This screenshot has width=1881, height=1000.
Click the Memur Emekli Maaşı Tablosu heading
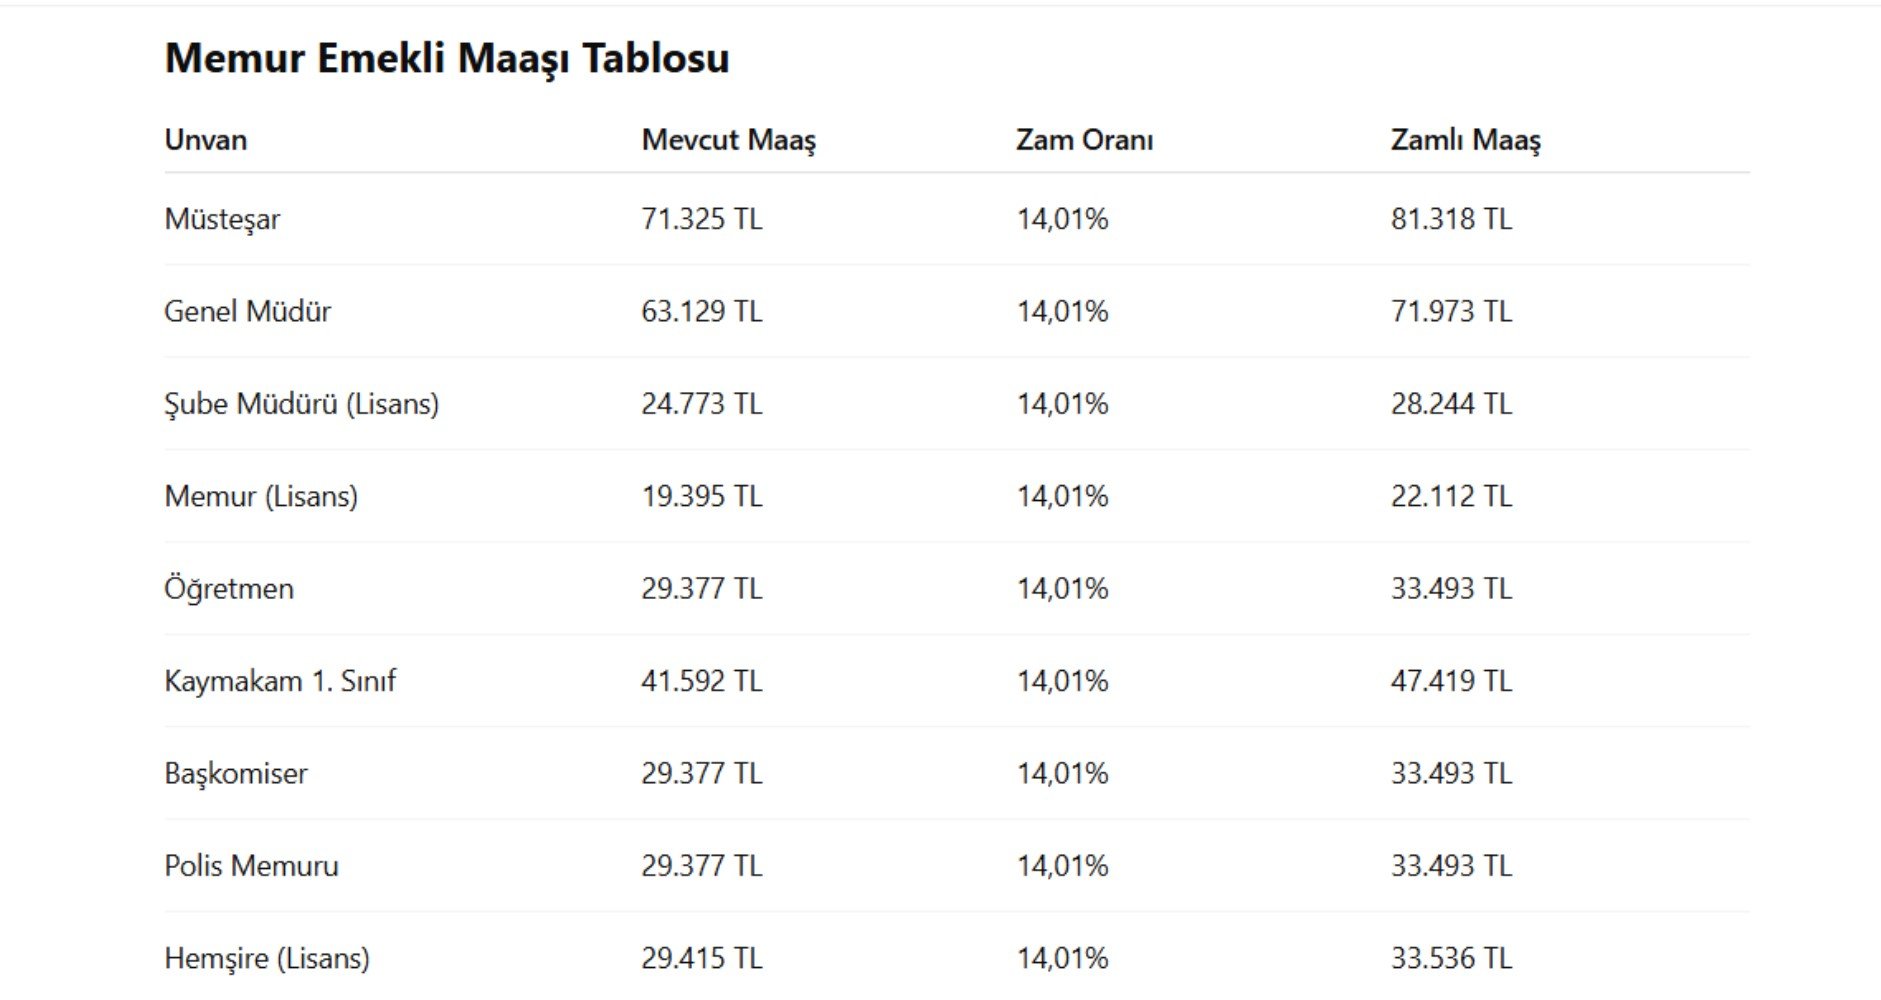coord(447,58)
